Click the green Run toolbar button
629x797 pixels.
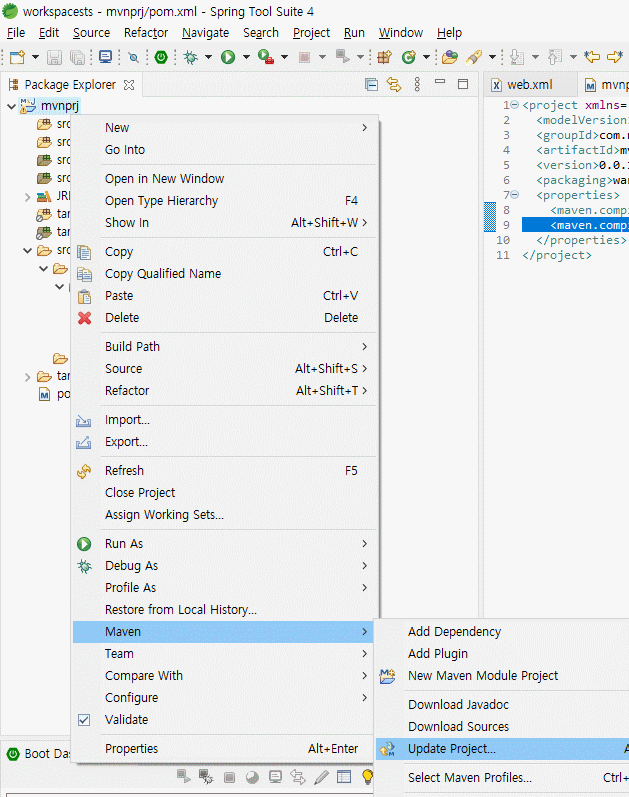click(228, 57)
